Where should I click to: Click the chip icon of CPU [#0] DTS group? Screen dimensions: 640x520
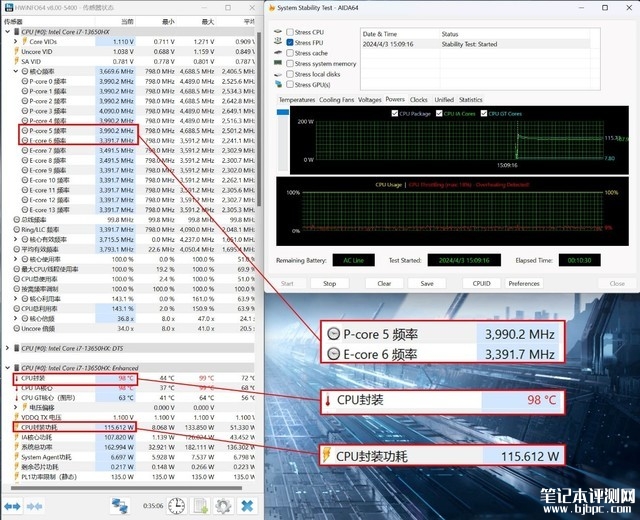pos(17,348)
